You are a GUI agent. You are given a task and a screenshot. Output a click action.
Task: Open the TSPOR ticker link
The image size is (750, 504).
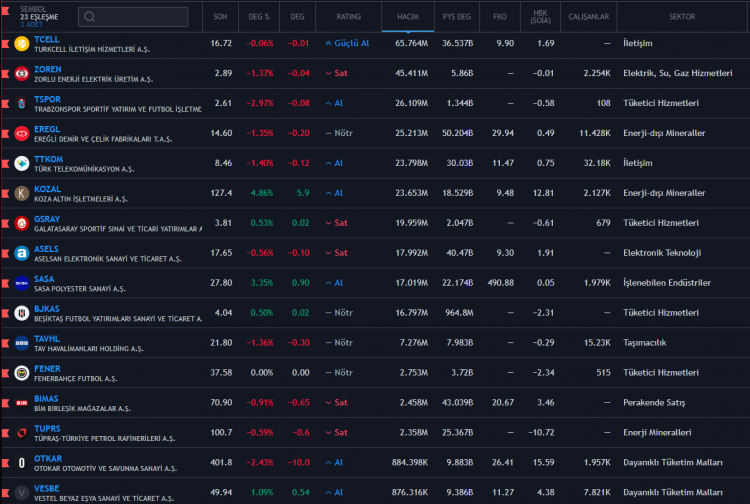[47, 99]
